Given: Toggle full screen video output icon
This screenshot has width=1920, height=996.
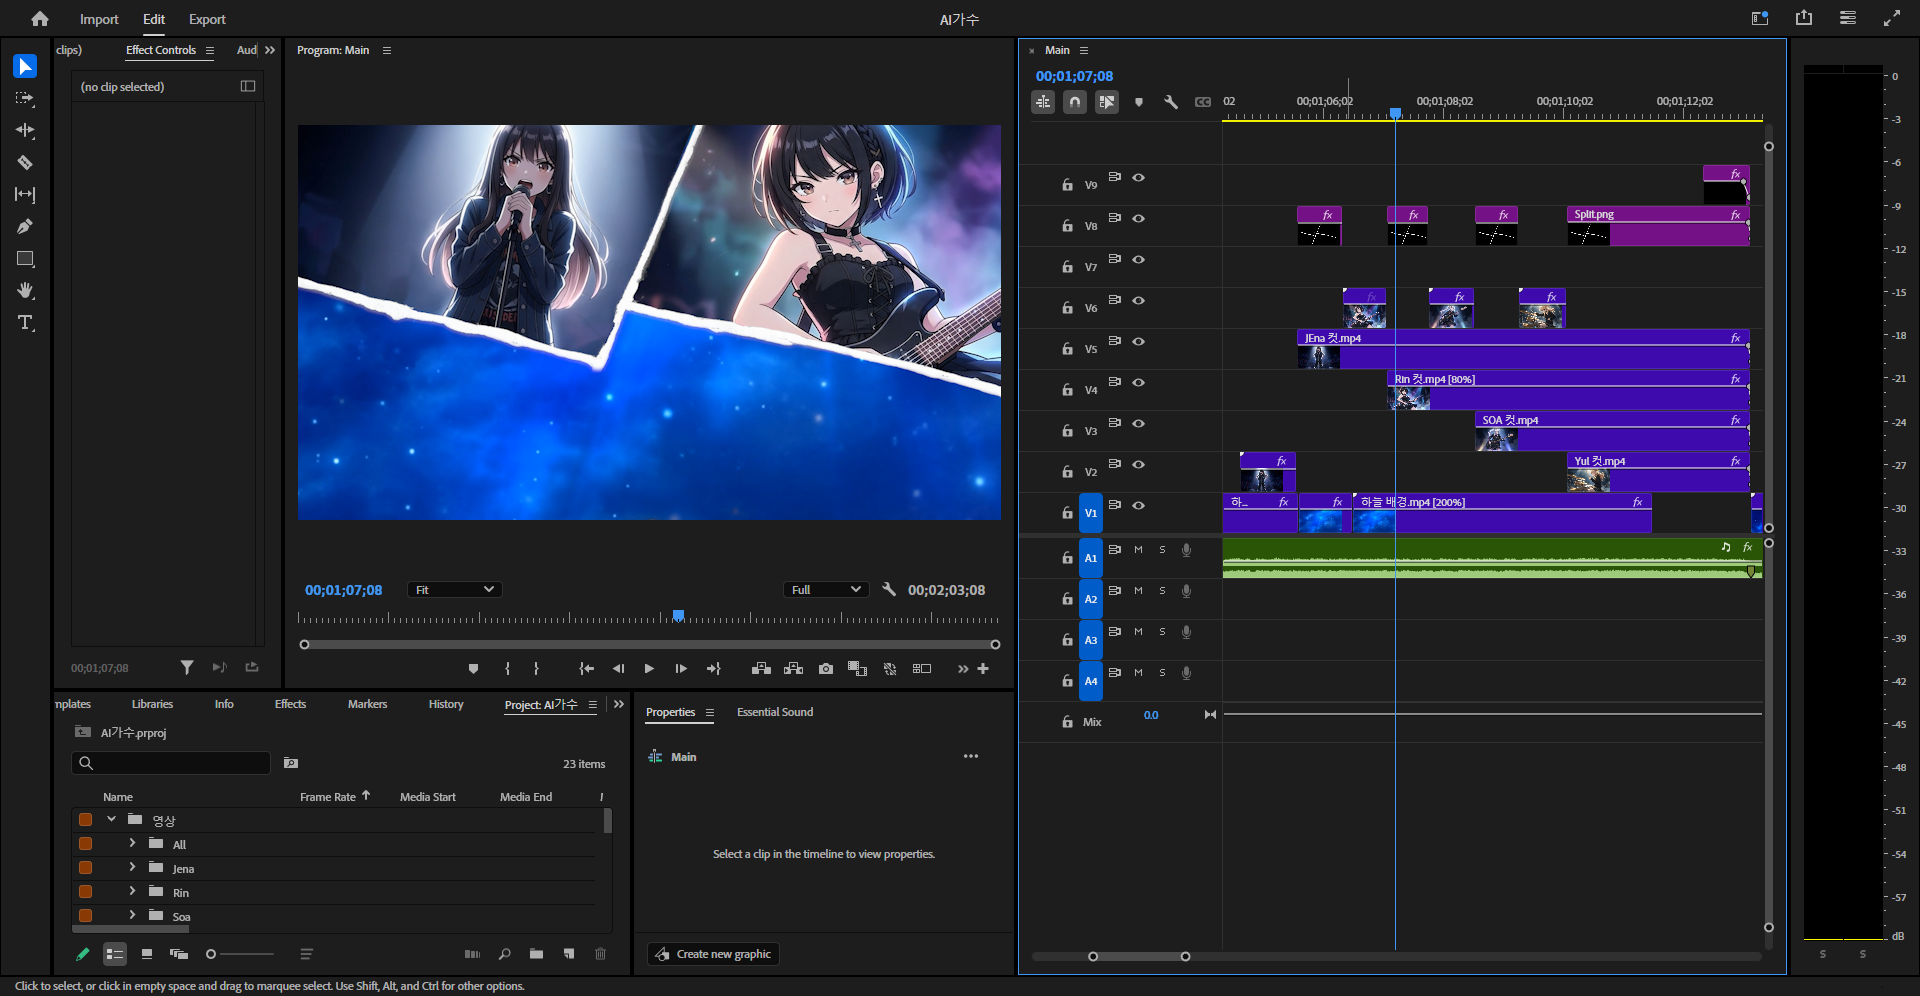Looking at the screenshot, I should (x=1892, y=18).
